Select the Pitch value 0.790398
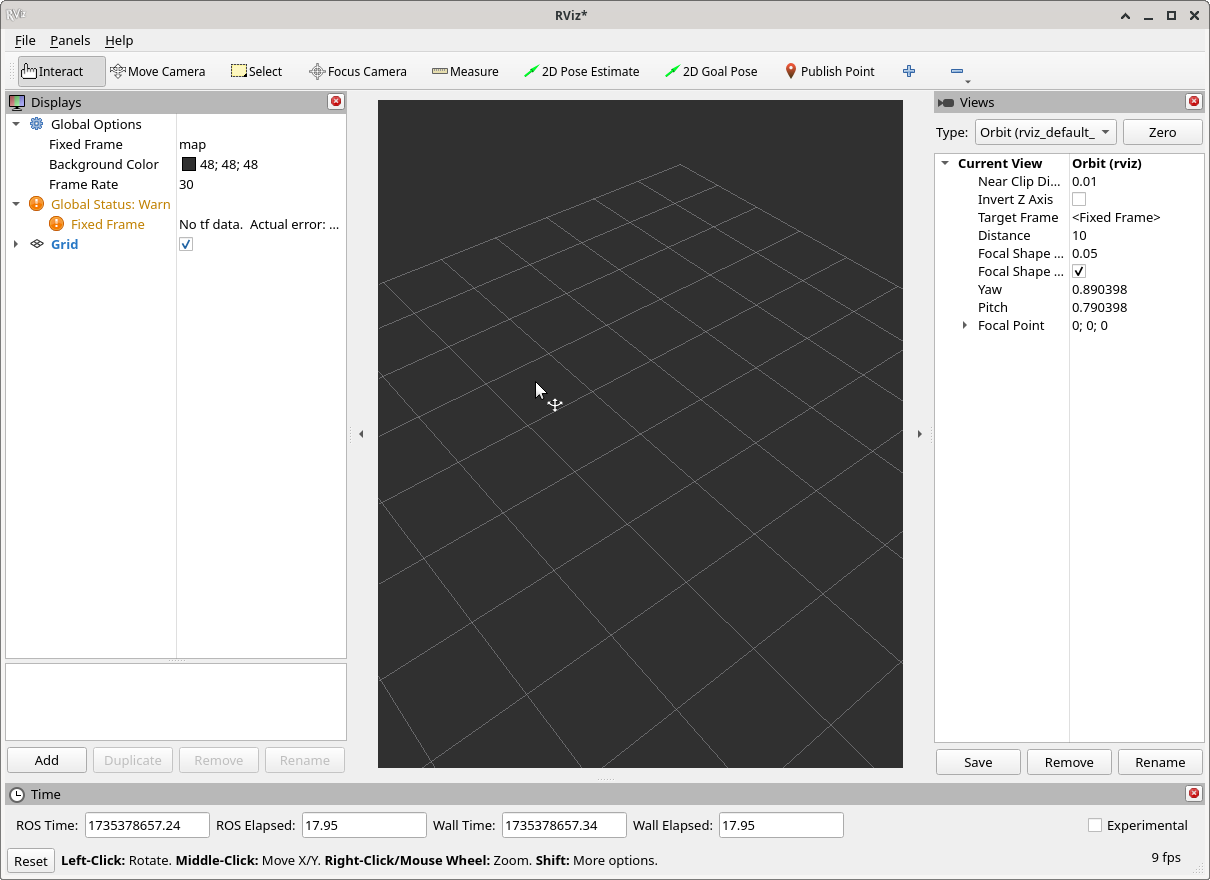 [1099, 307]
